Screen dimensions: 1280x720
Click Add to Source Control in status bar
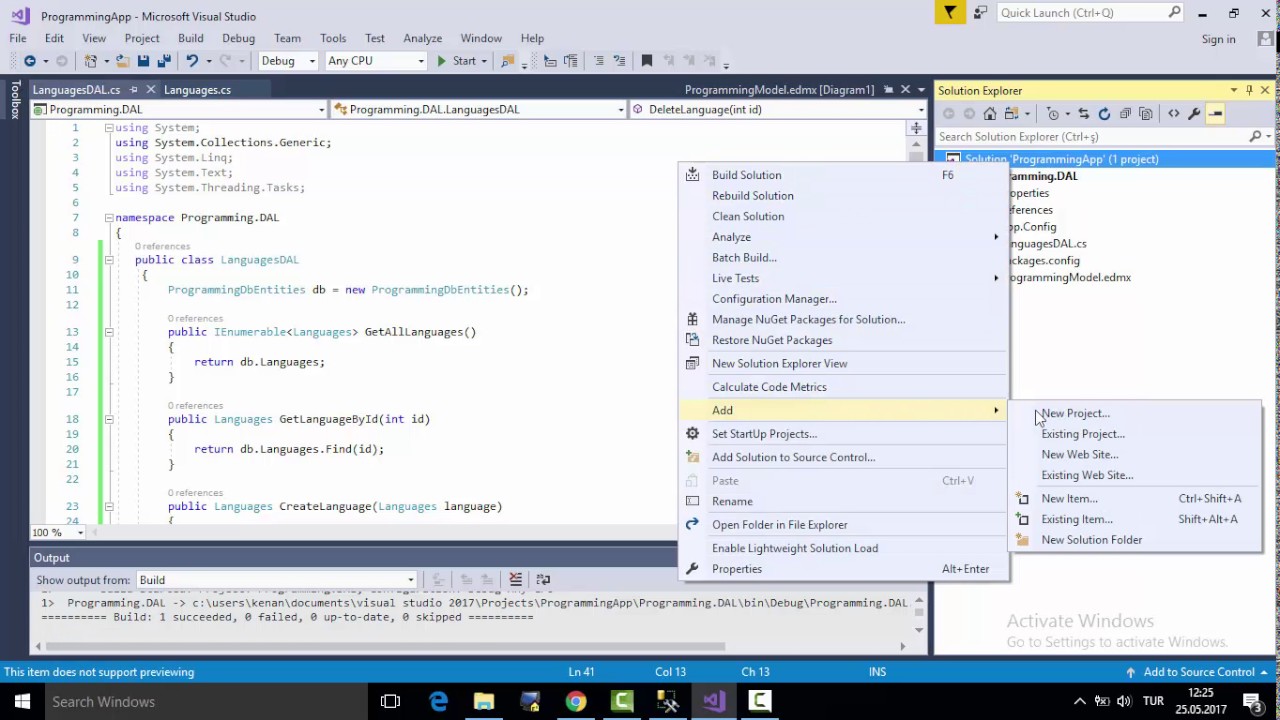1198,672
